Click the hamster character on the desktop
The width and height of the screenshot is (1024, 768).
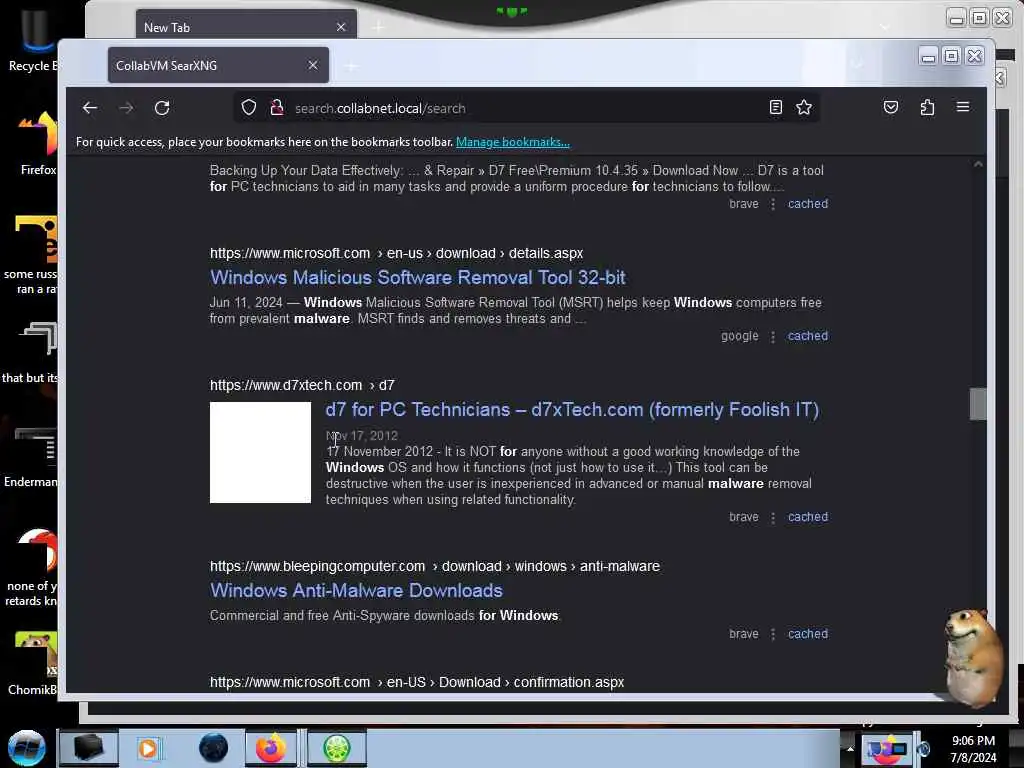972,656
